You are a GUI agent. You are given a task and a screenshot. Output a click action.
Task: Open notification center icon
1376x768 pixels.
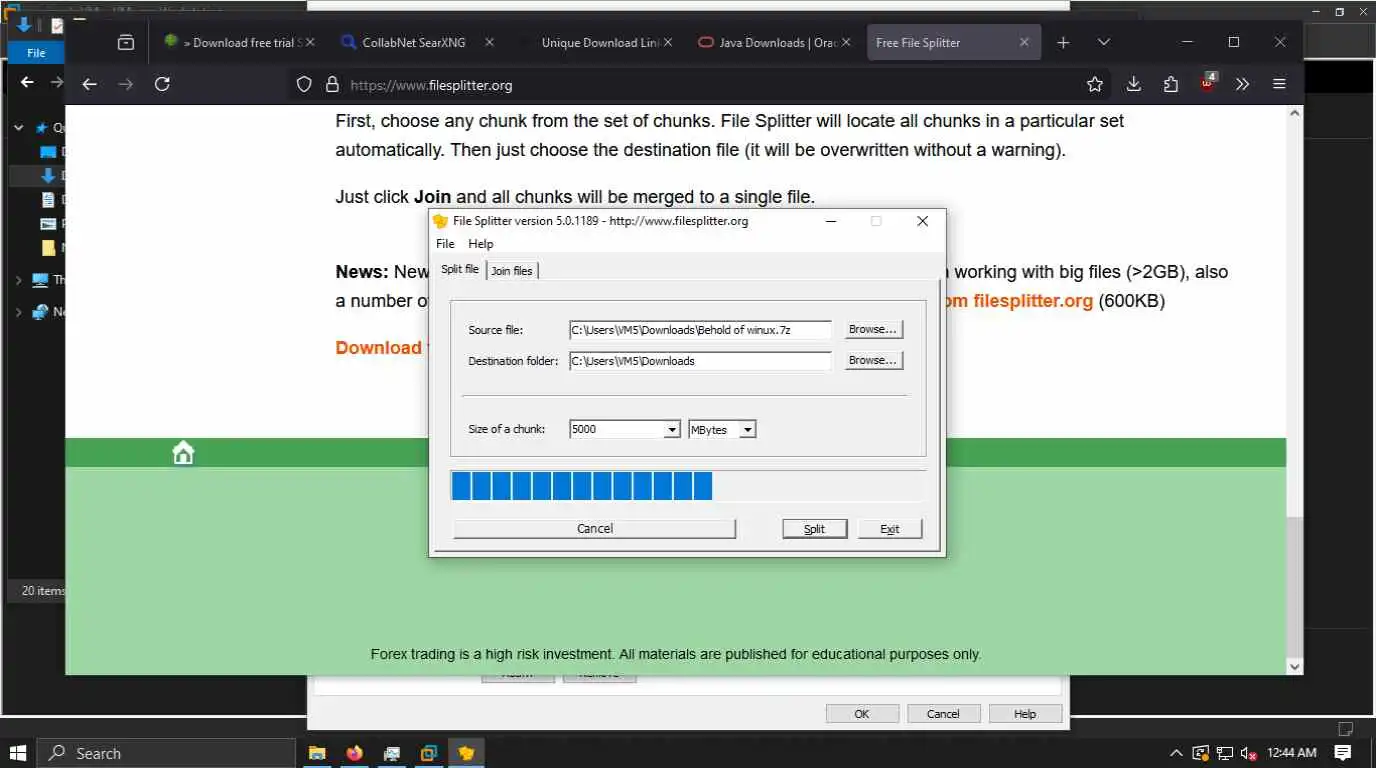pos(1343,753)
